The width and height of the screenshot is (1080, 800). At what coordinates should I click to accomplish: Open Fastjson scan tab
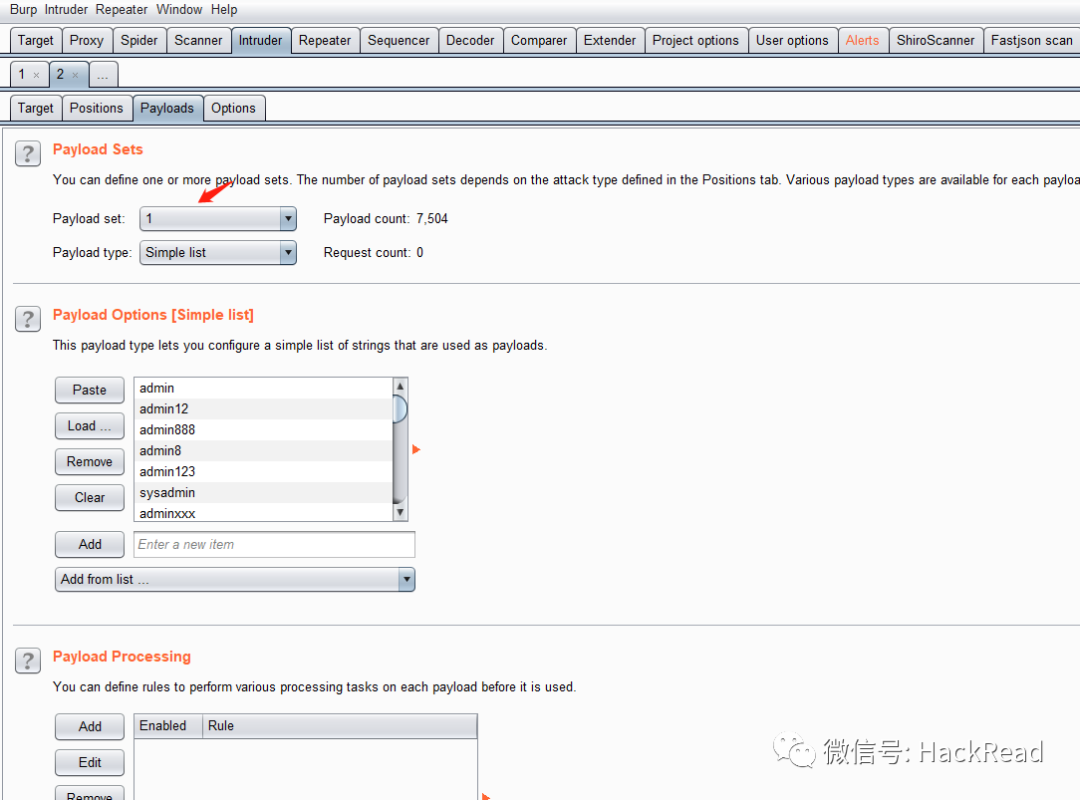click(1032, 41)
